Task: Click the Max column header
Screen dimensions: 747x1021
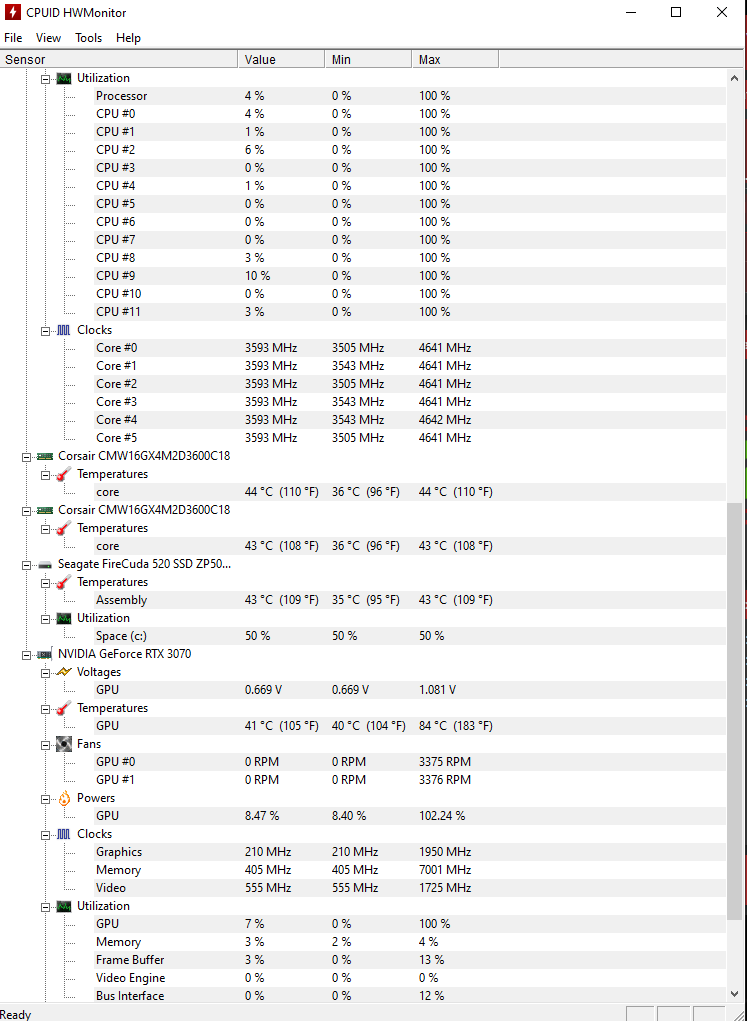Action: coord(455,60)
